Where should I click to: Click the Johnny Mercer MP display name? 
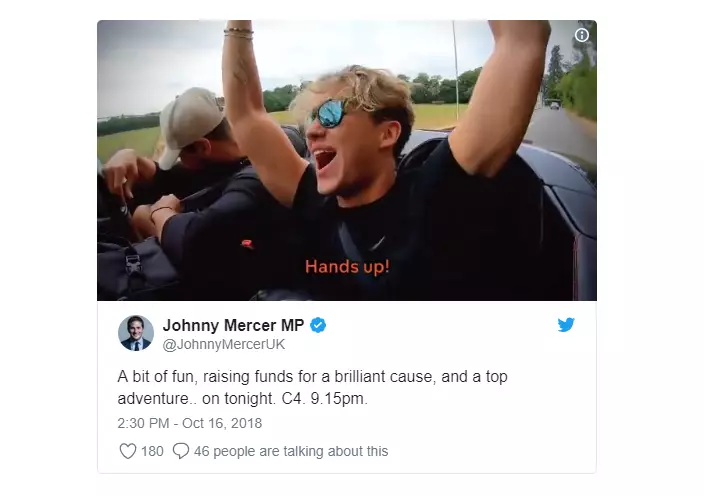[x=233, y=325]
